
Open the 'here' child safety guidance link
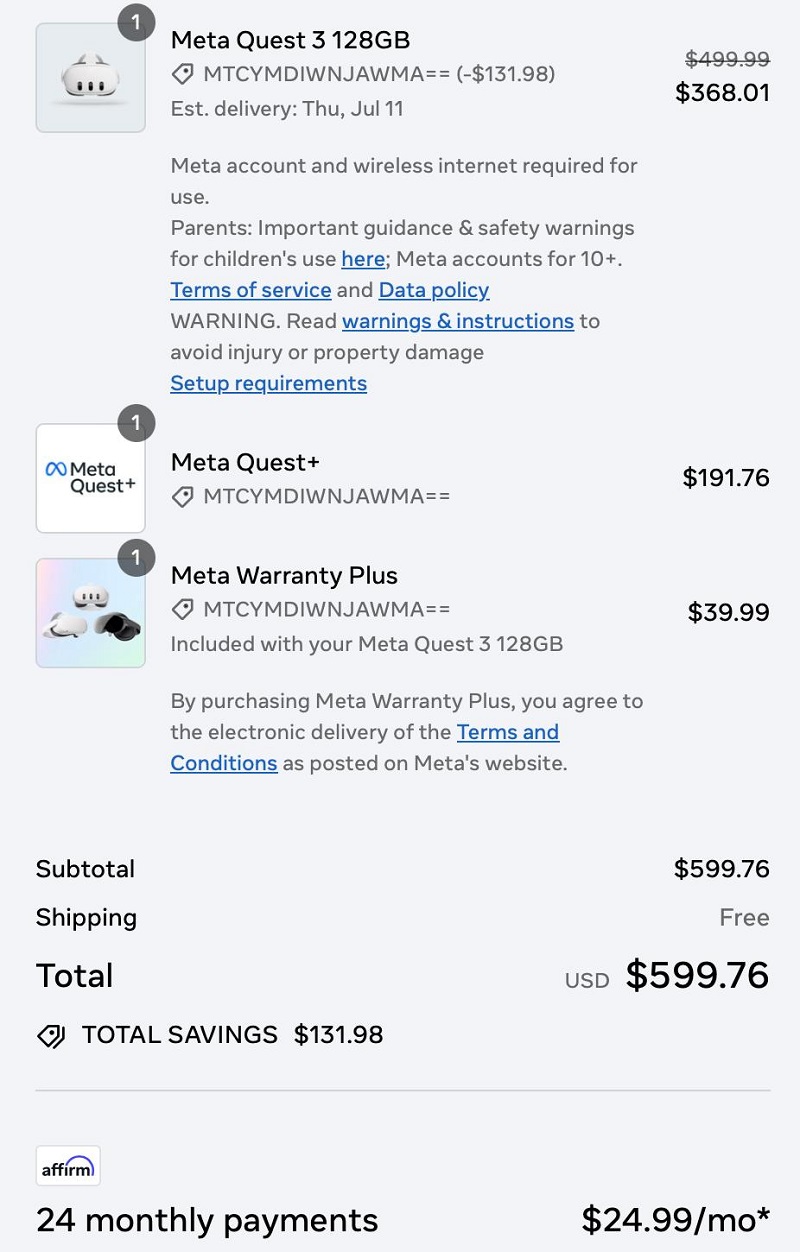tap(362, 259)
